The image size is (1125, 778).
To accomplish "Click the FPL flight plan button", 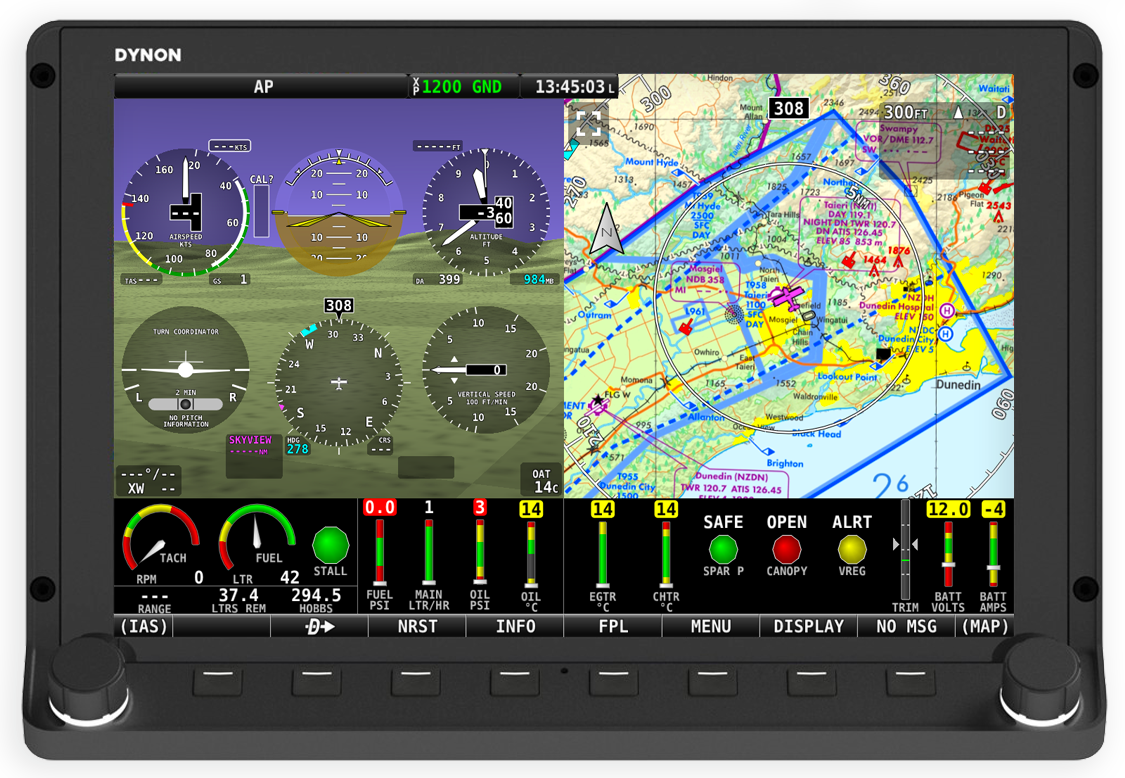I will pyautogui.click(x=613, y=627).
